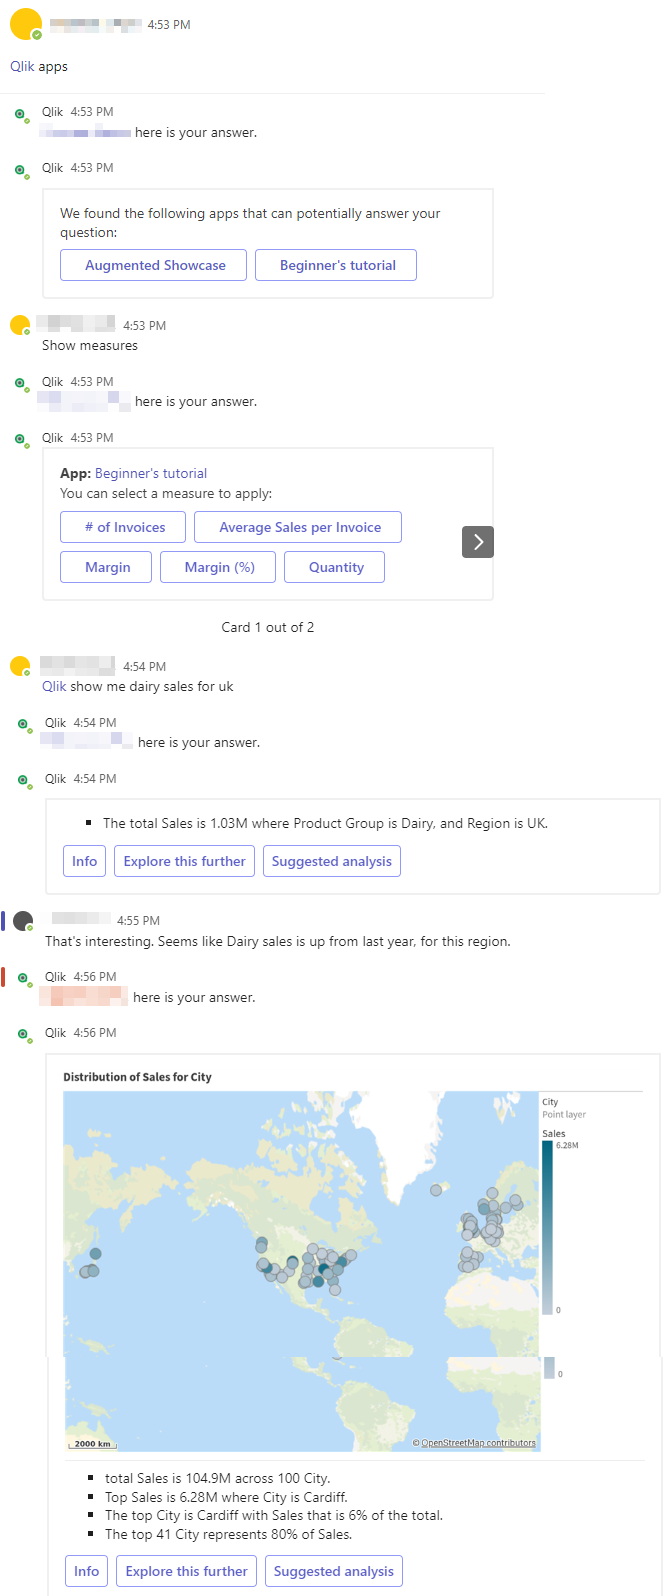Screen dimensions: 666x1596
Task: Click the yellow user avatar at top
Action: click(25, 24)
